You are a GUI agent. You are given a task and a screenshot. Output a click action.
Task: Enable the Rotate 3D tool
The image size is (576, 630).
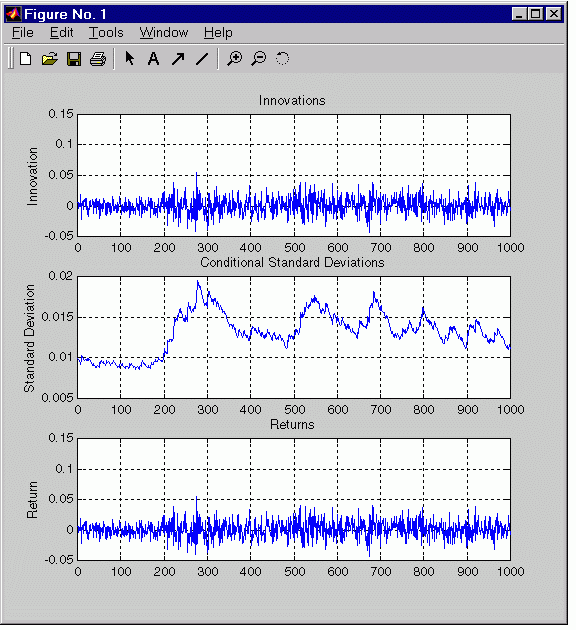(x=282, y=59)
